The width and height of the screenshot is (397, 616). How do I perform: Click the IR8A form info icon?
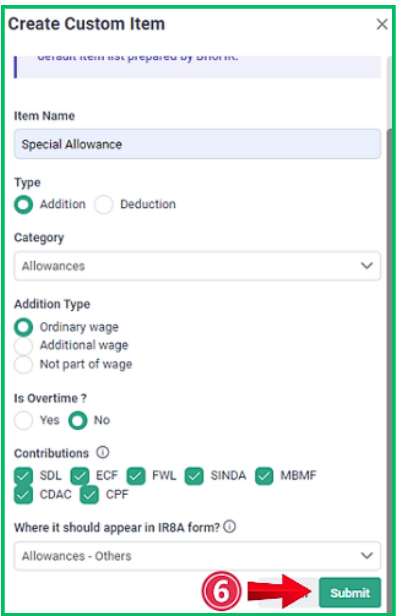point(230,526)
